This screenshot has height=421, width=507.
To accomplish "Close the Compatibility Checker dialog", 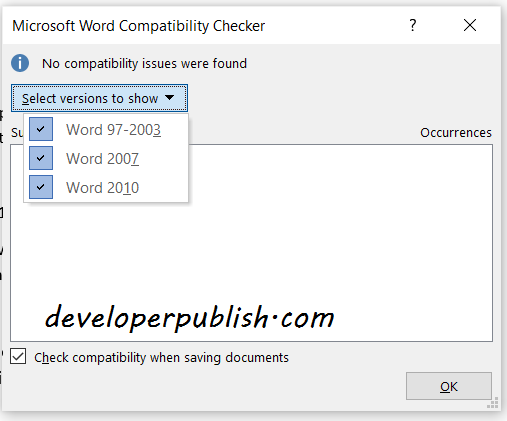I will [x=470, y=25].
